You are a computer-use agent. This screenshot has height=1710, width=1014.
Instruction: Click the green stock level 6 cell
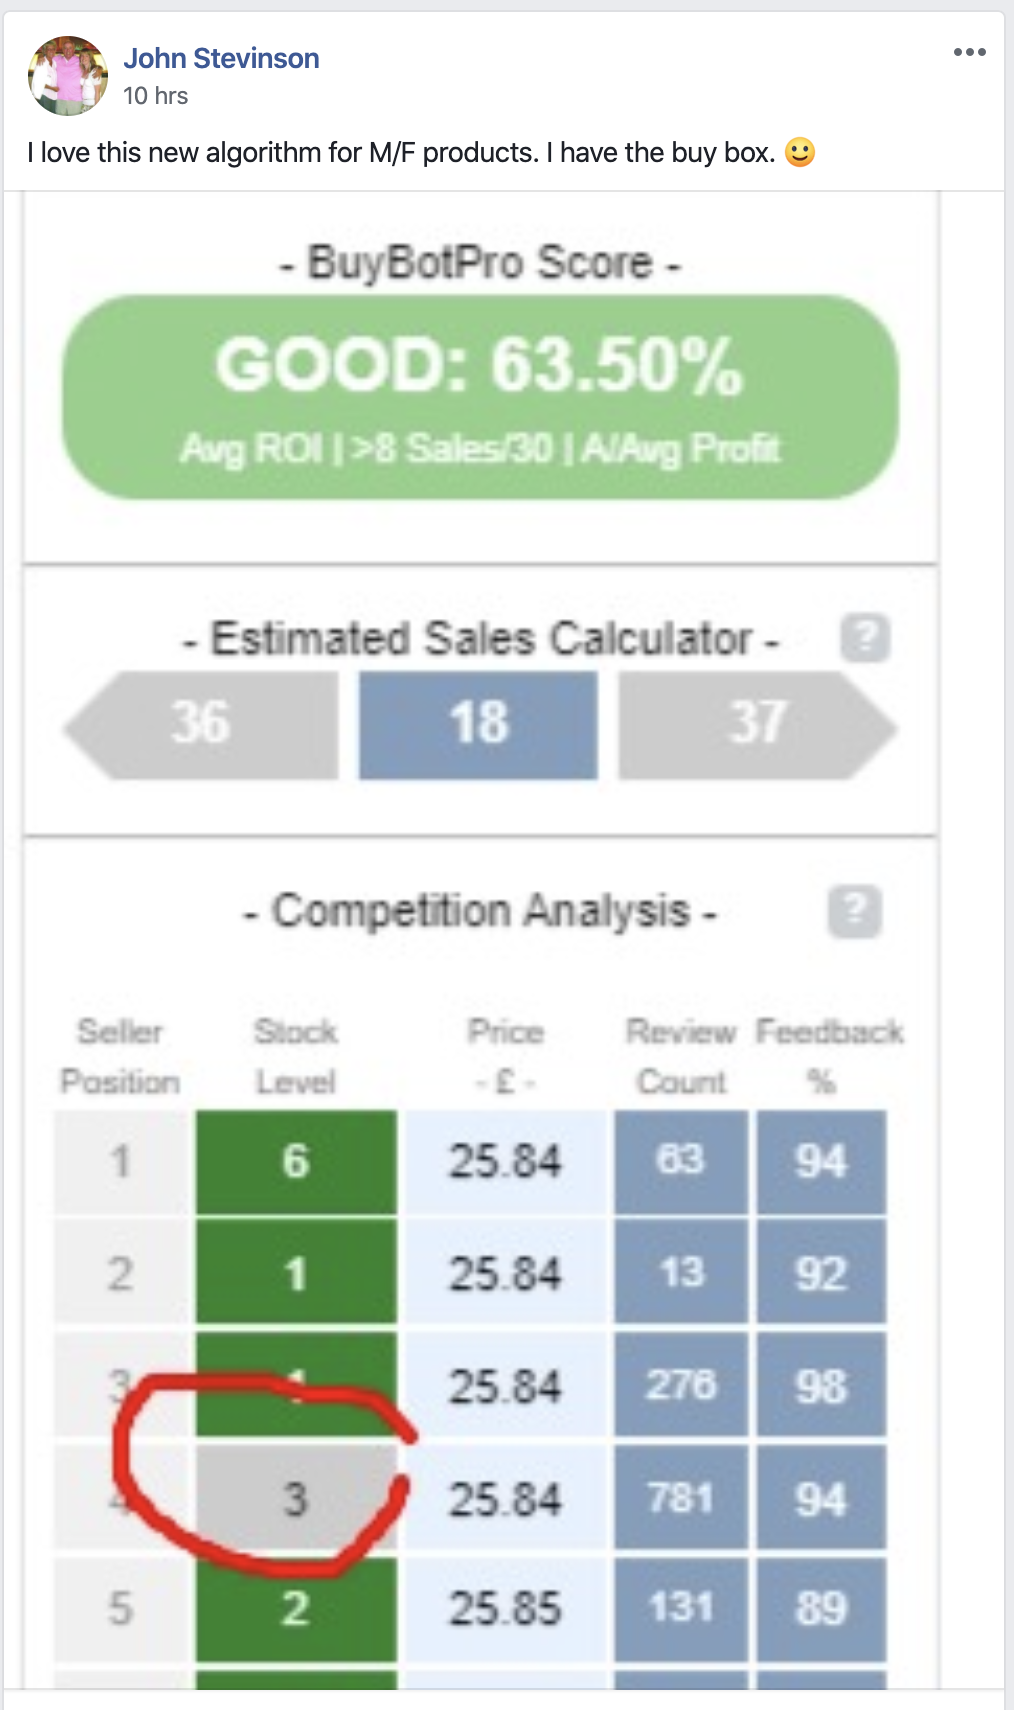(x=296, y=1162)
